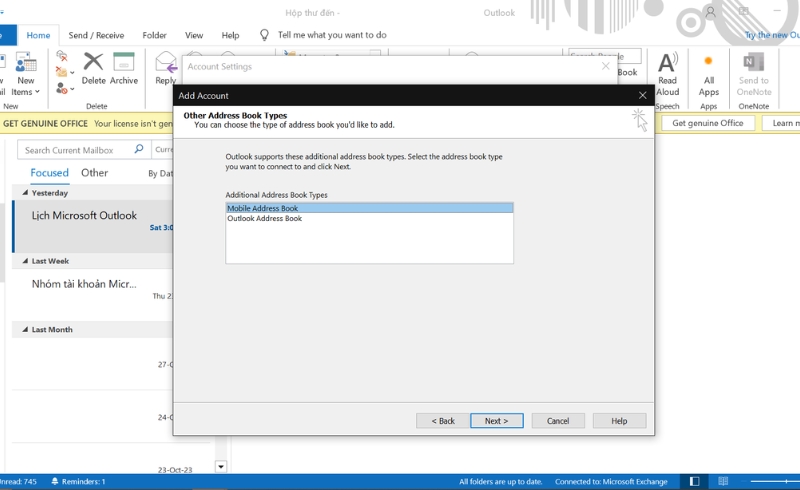Close the Account Settings window

pyautogui.click(x=606, y=66)
